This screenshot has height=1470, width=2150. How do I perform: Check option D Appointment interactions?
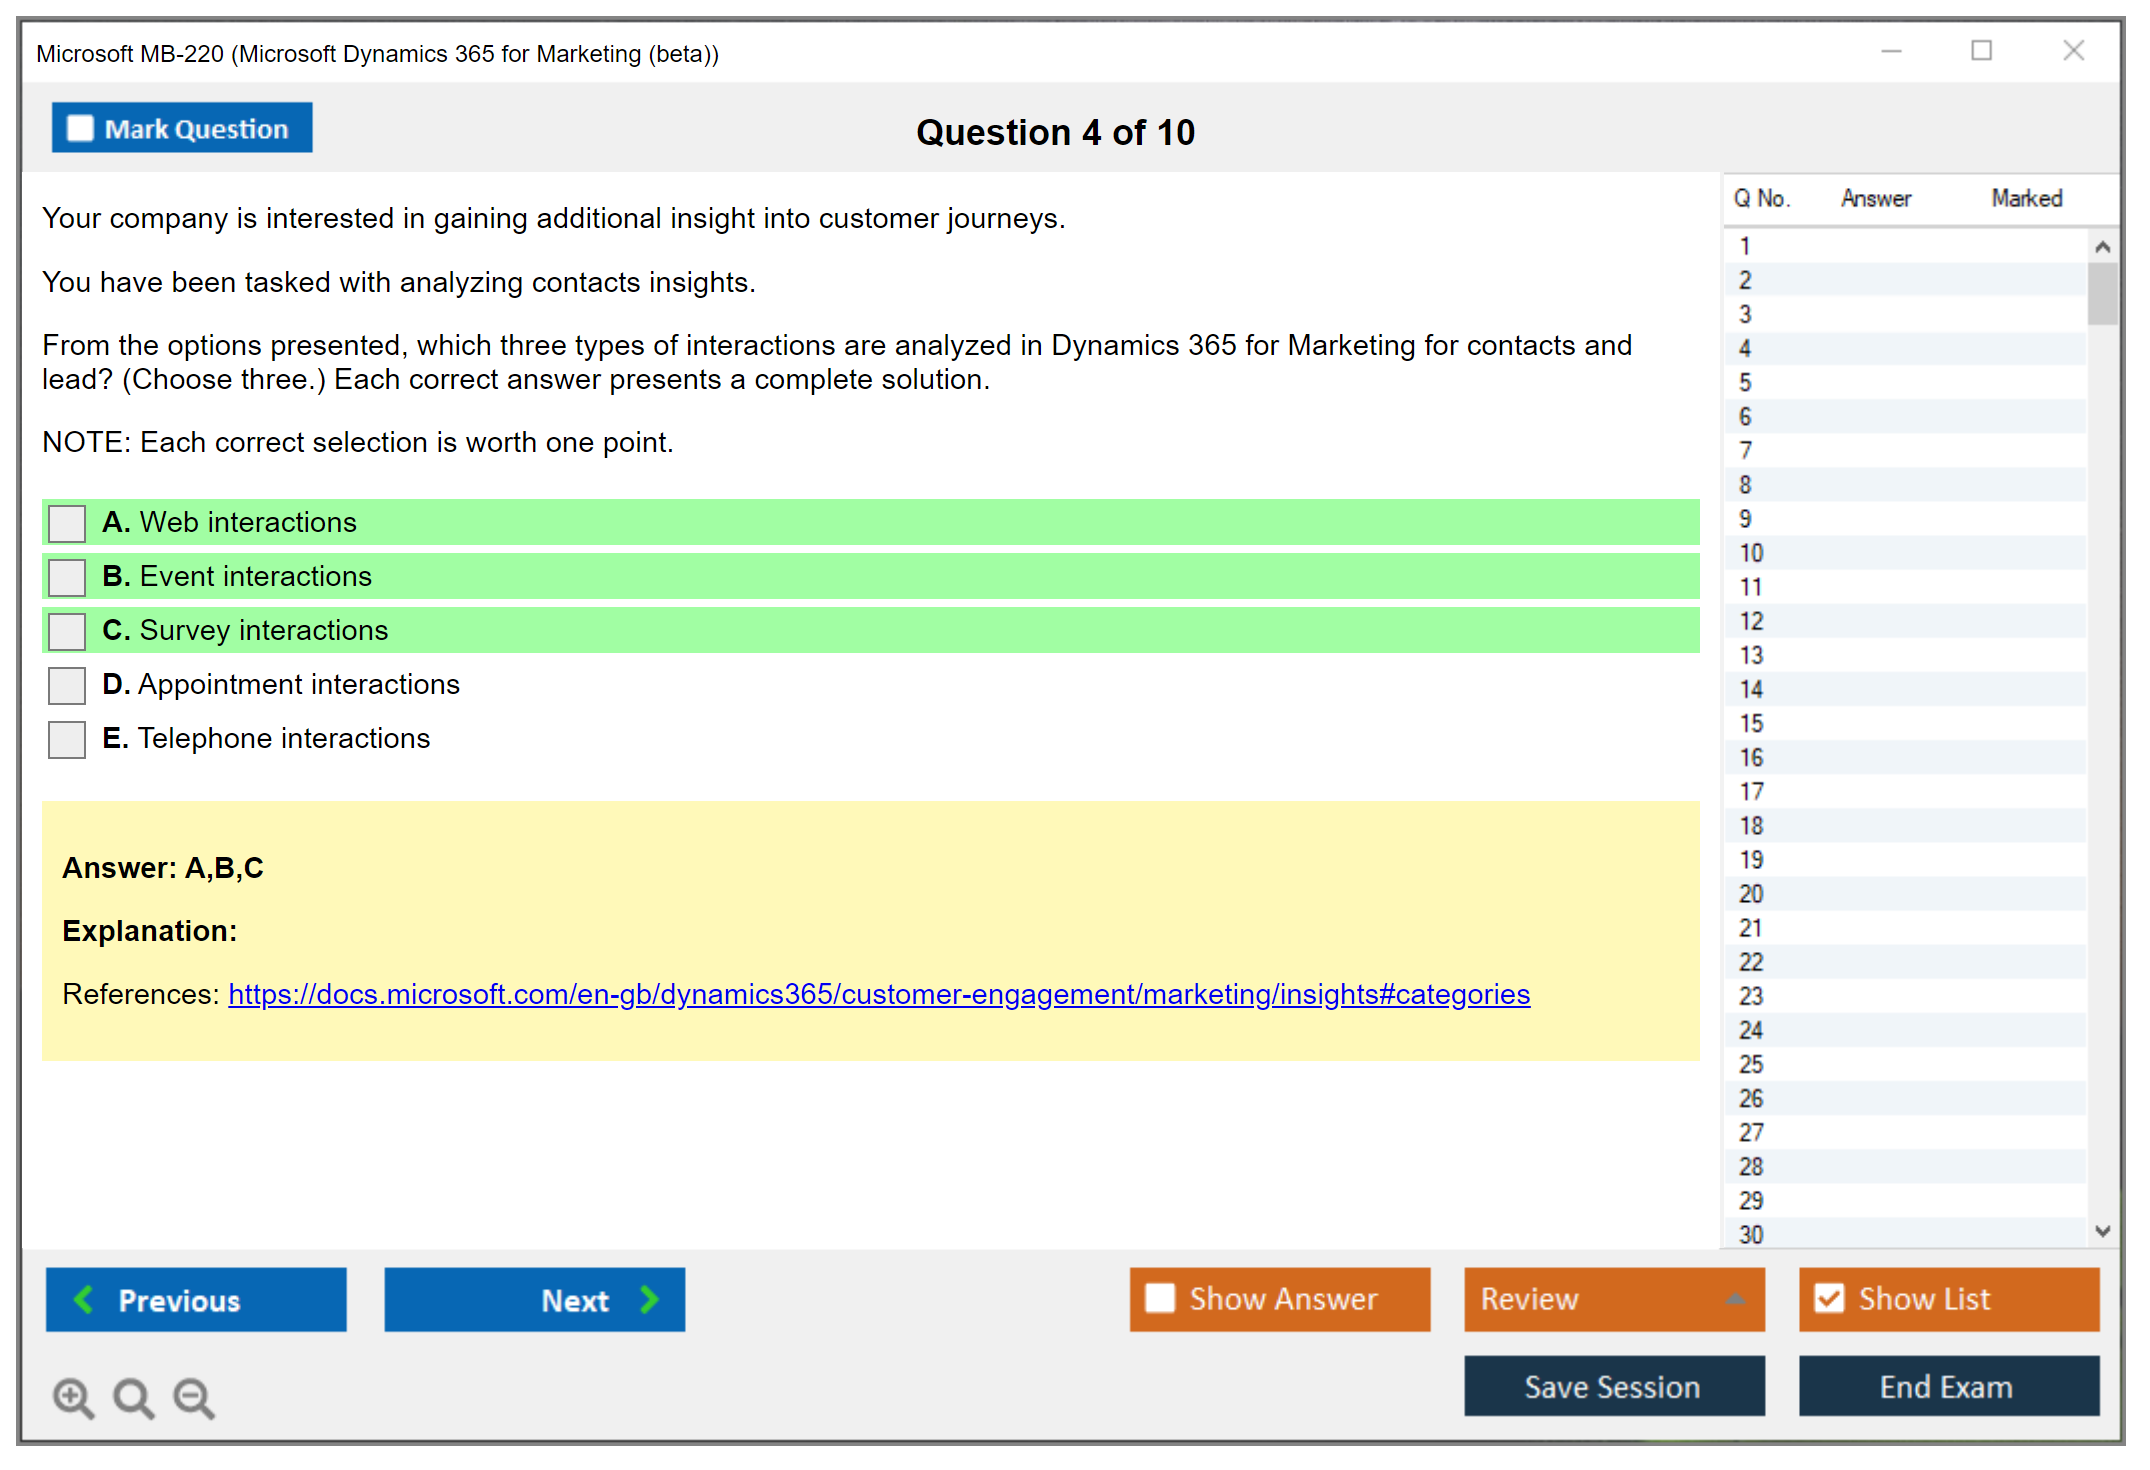click(67, 685)
